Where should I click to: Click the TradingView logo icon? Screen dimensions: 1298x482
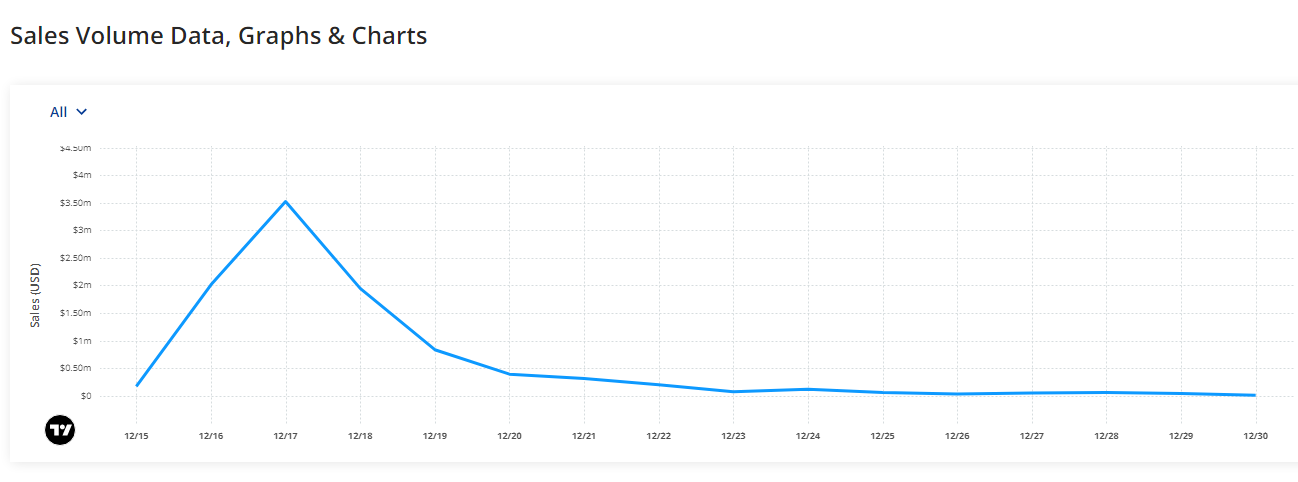pyautogui.click(x=60, y=431)
